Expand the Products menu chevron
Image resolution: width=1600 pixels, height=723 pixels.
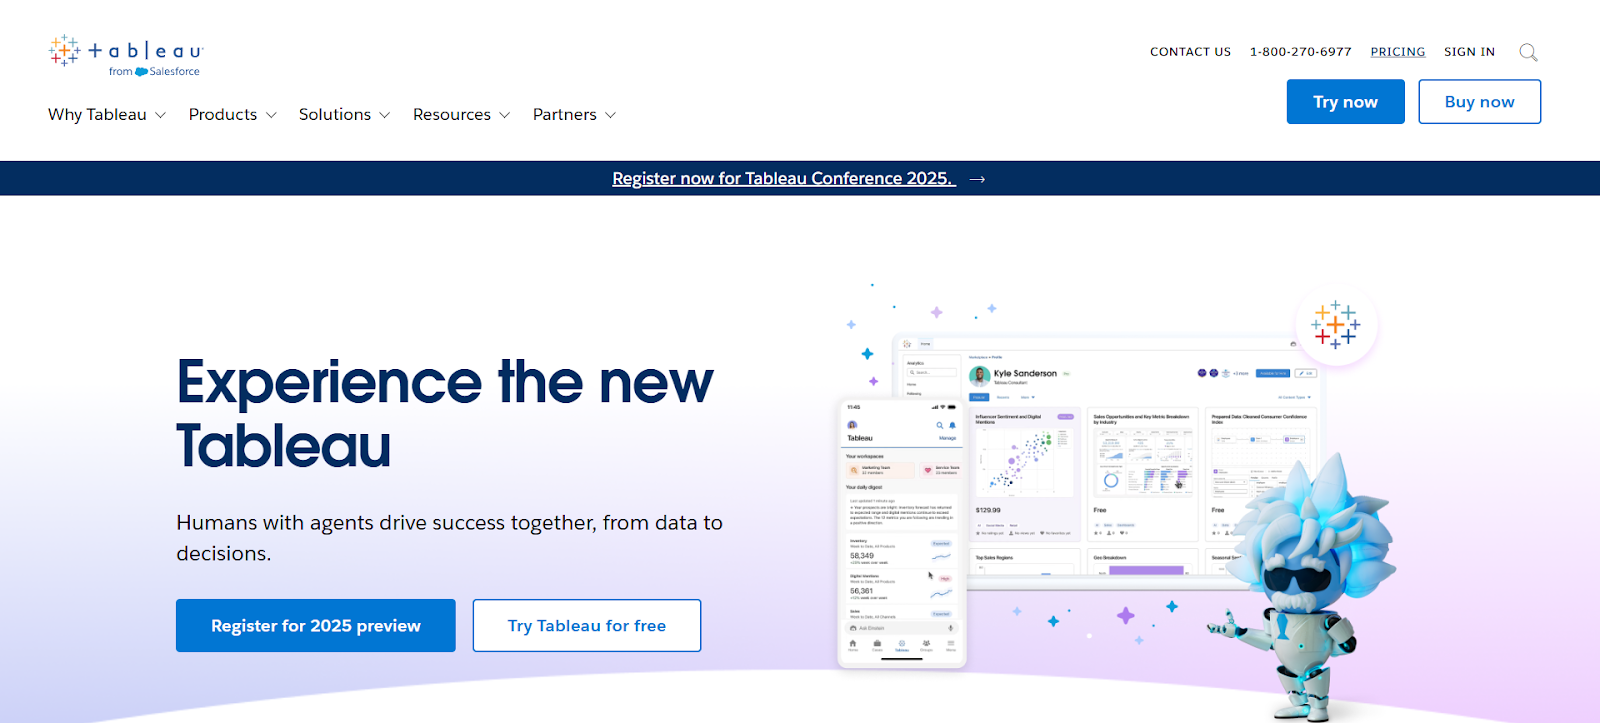point(271,115)
